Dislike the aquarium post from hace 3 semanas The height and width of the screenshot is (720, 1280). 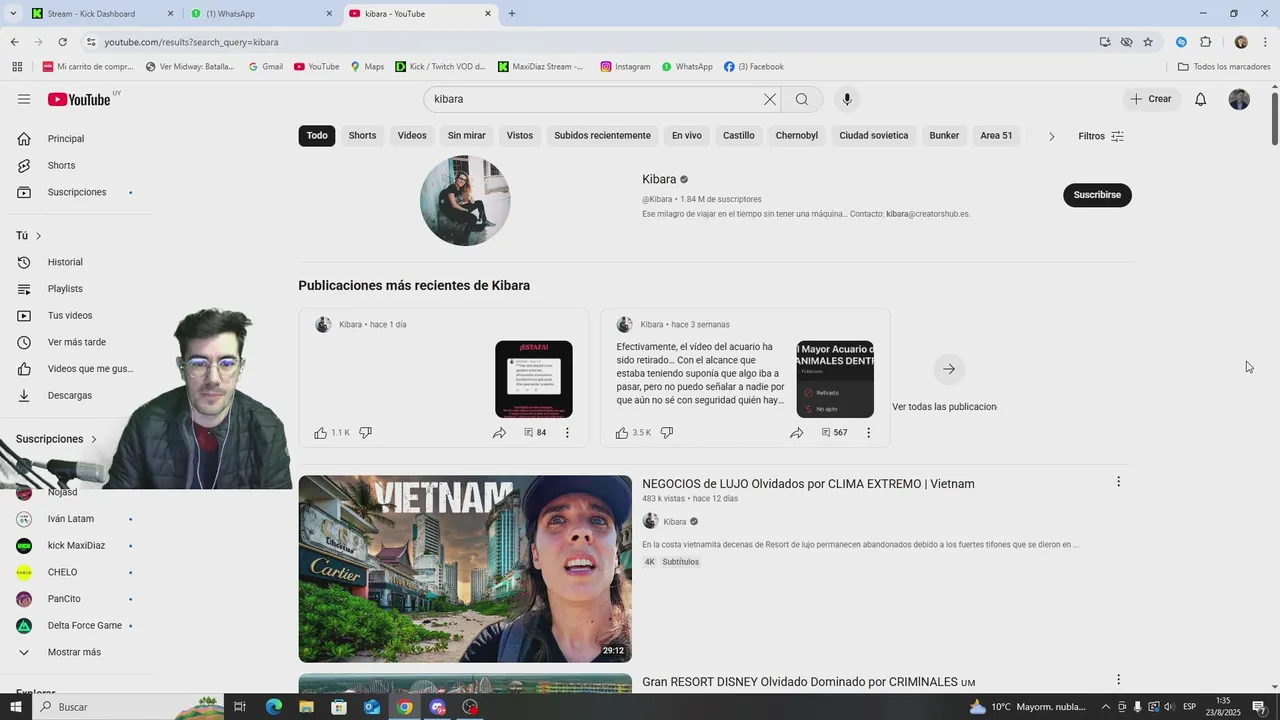coord(667,433)
